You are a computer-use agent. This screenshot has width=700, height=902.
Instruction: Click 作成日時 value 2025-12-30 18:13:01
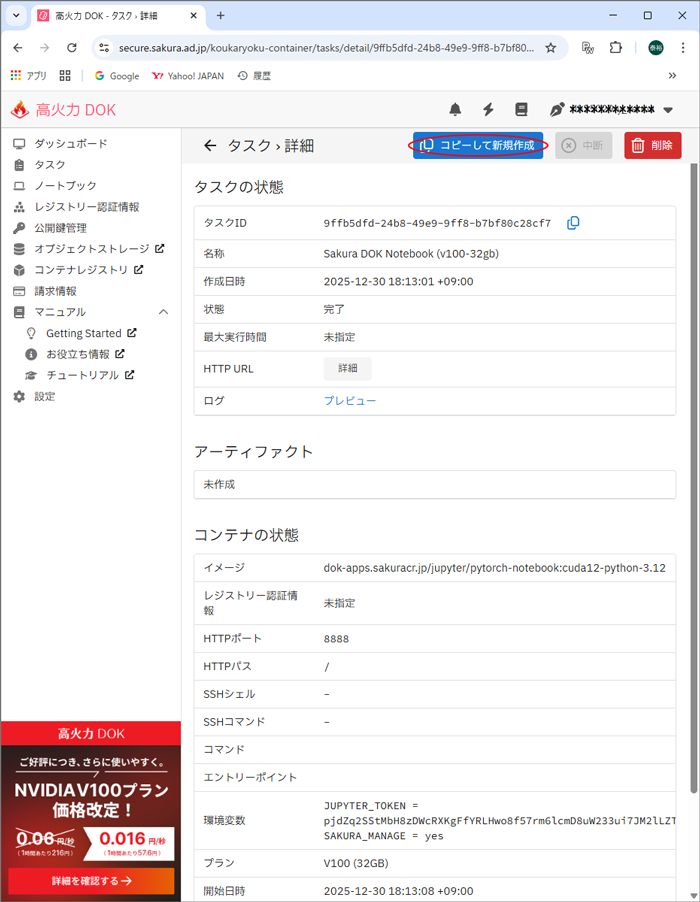tap(398, 281)
